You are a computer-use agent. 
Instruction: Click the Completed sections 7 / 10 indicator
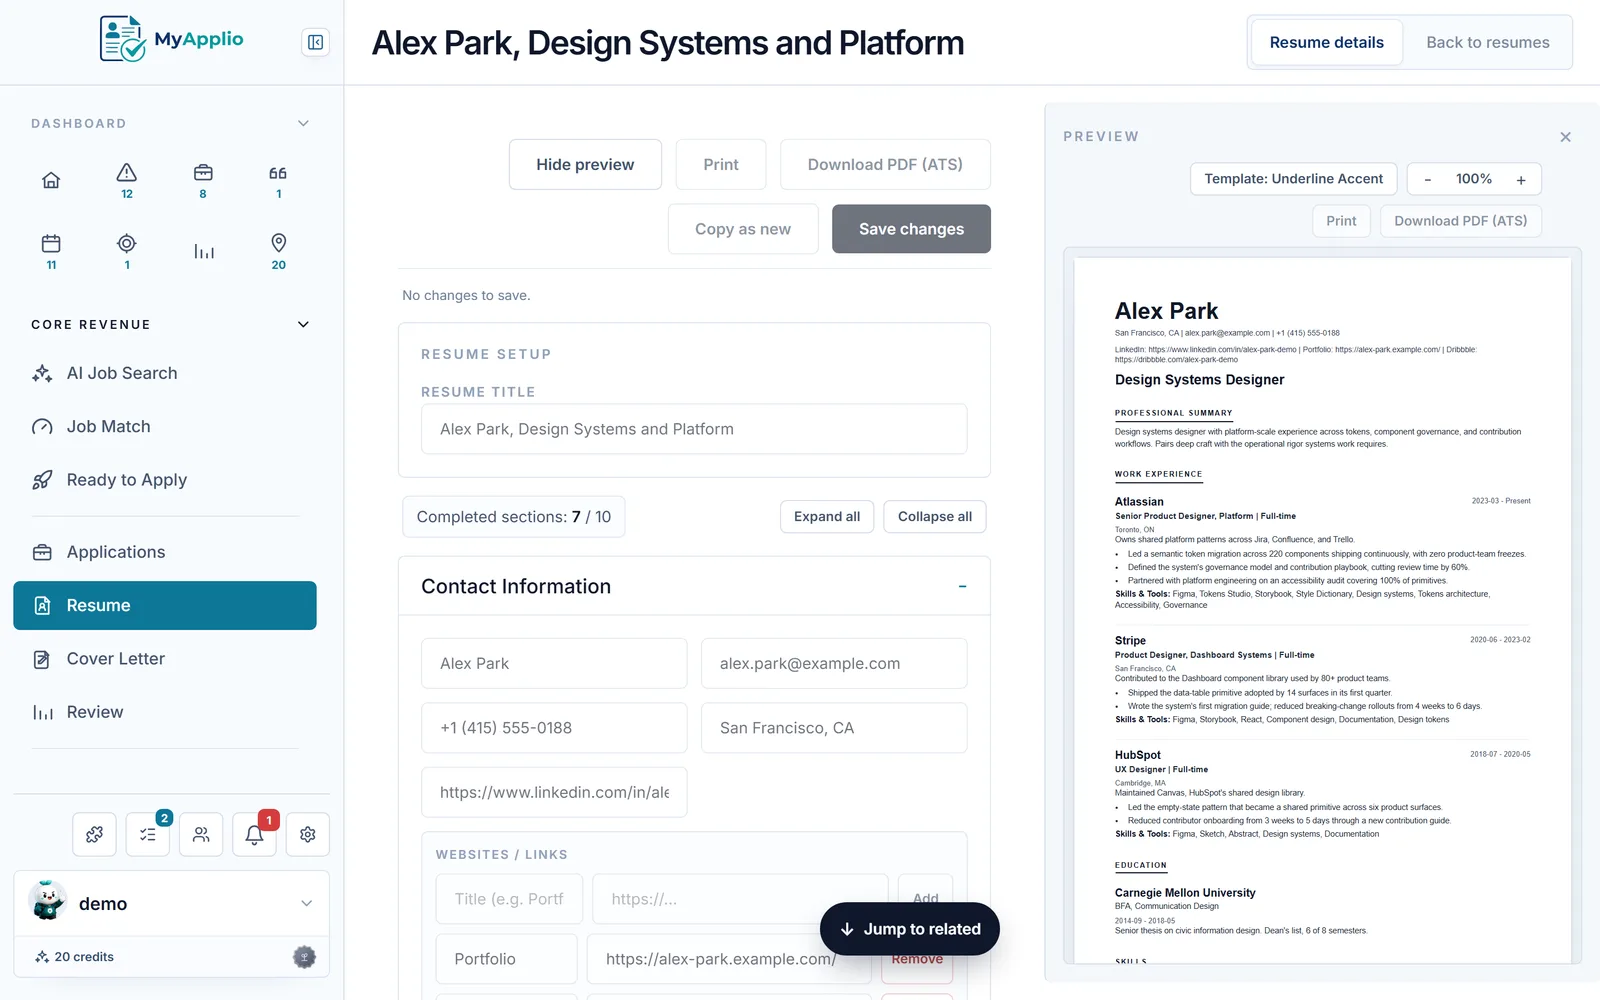[514, 517]
